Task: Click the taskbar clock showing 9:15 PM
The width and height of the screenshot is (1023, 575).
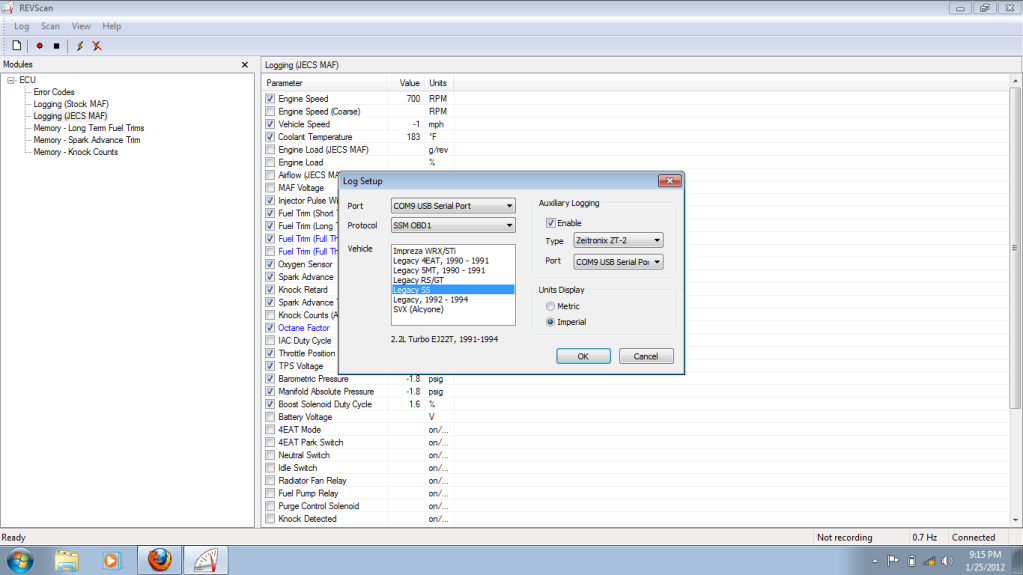Action: (x=985, y=561)
